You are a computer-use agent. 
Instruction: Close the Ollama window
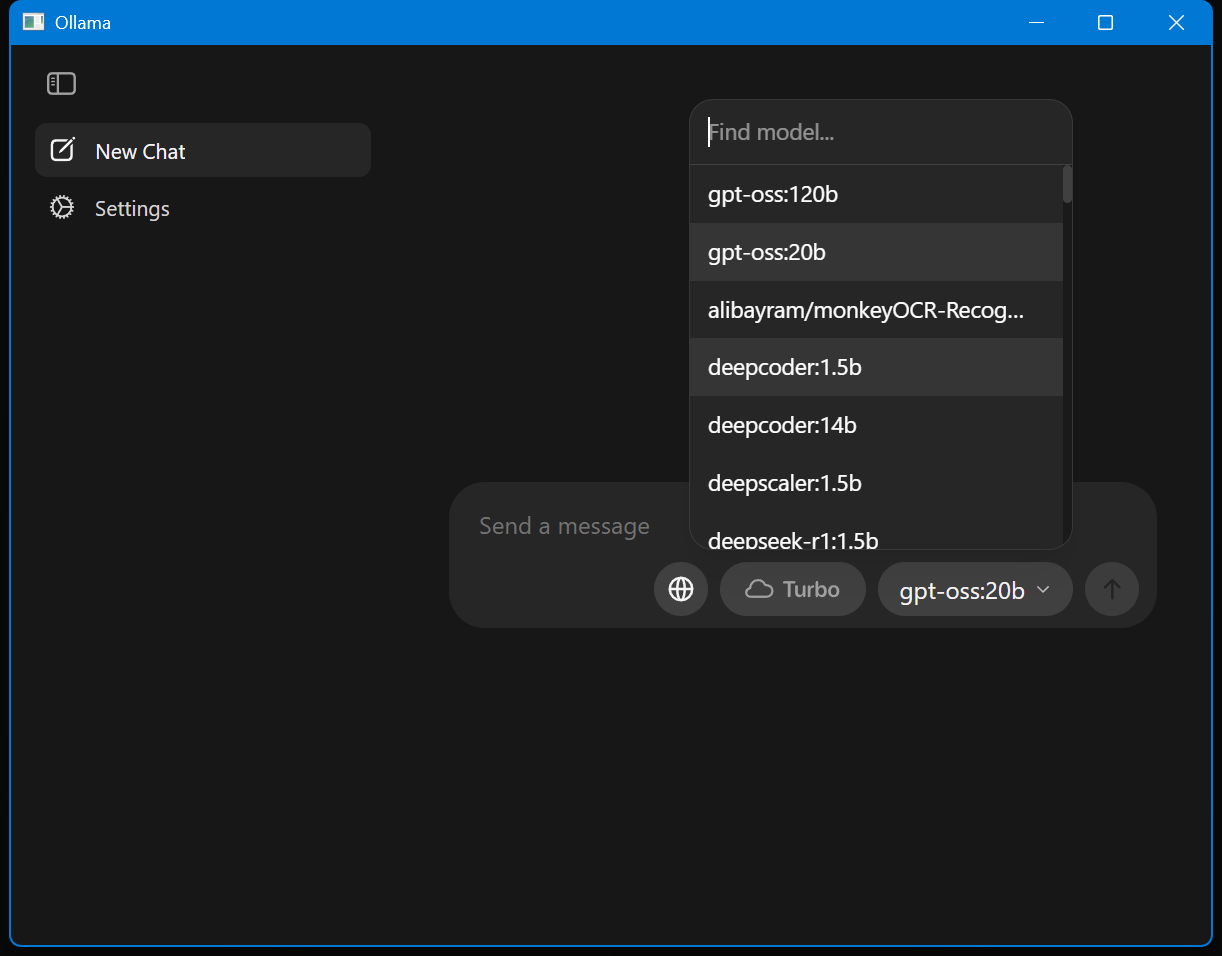tap(1176, 22)
